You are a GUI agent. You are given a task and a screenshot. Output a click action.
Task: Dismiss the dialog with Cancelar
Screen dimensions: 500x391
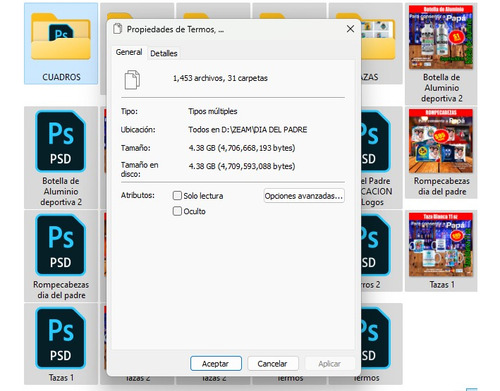(x=273, y=363)
